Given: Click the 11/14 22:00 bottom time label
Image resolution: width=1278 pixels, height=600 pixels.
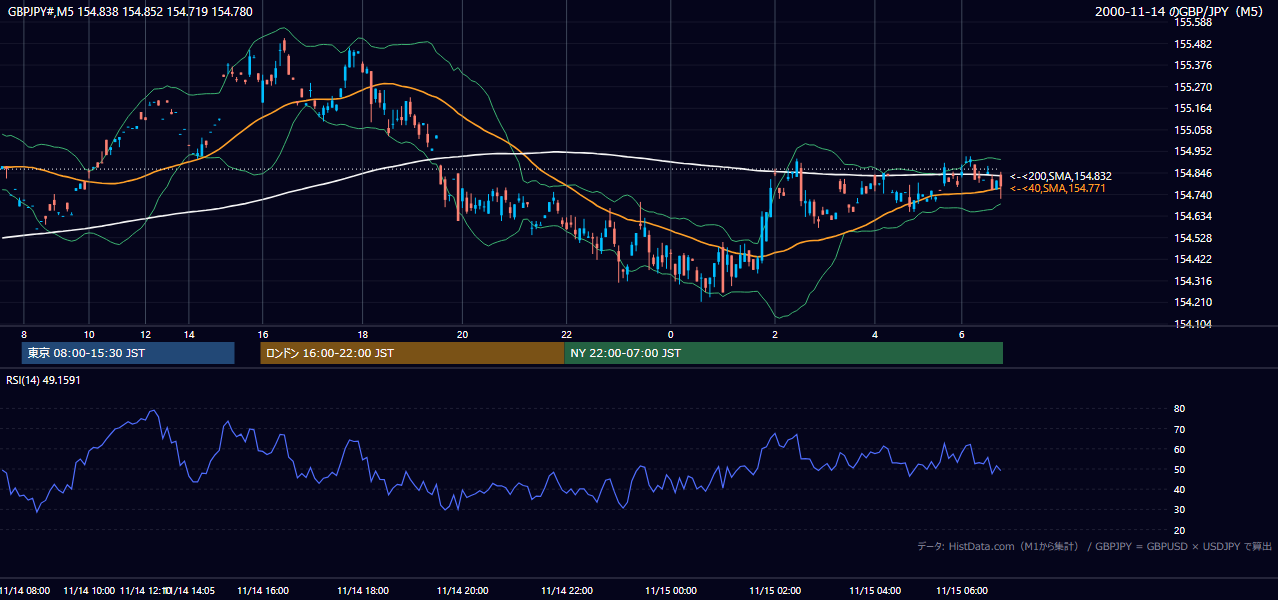Looking at the screenshot, I should [567, 591].
